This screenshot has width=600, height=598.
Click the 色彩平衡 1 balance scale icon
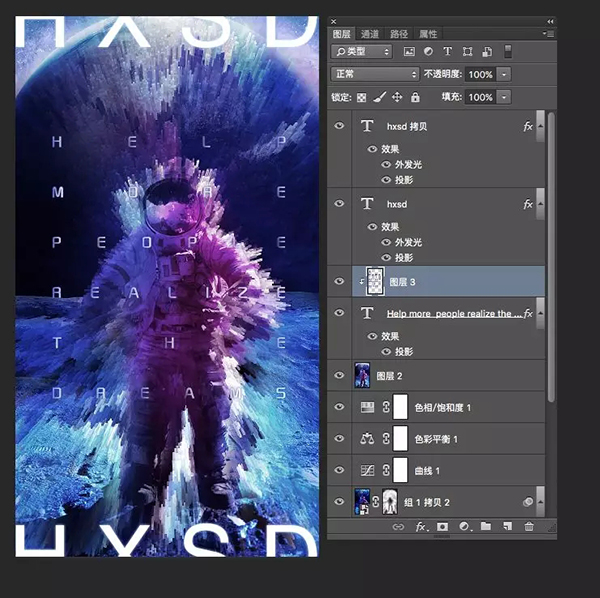(x=367, y=438)
